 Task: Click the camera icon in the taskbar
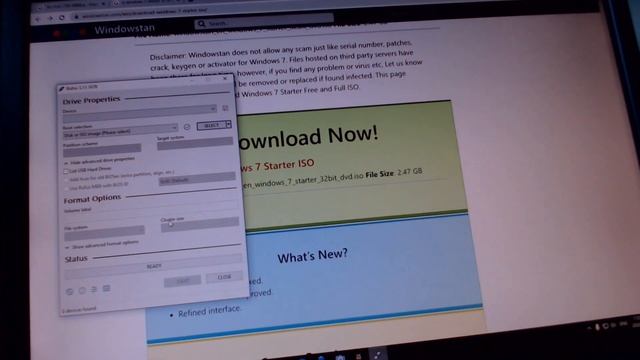[340, 357]
